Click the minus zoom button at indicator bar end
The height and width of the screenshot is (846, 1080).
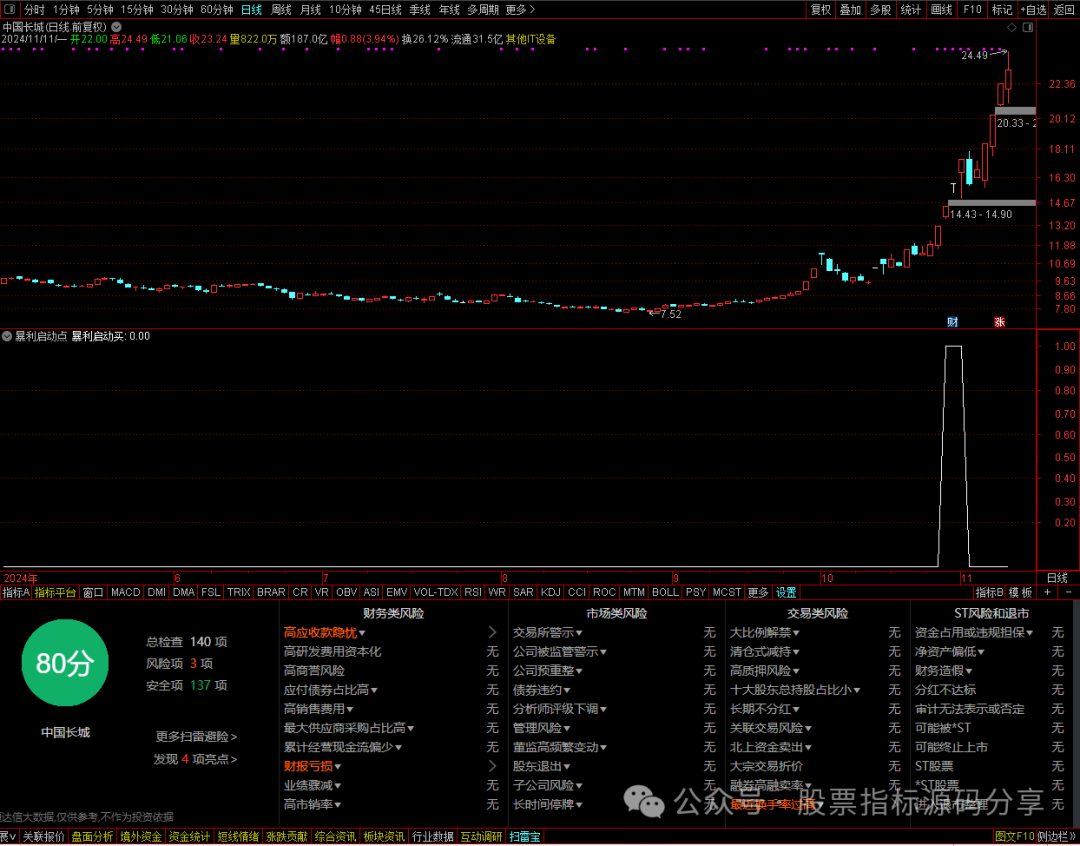click(x=1068, y=592)
